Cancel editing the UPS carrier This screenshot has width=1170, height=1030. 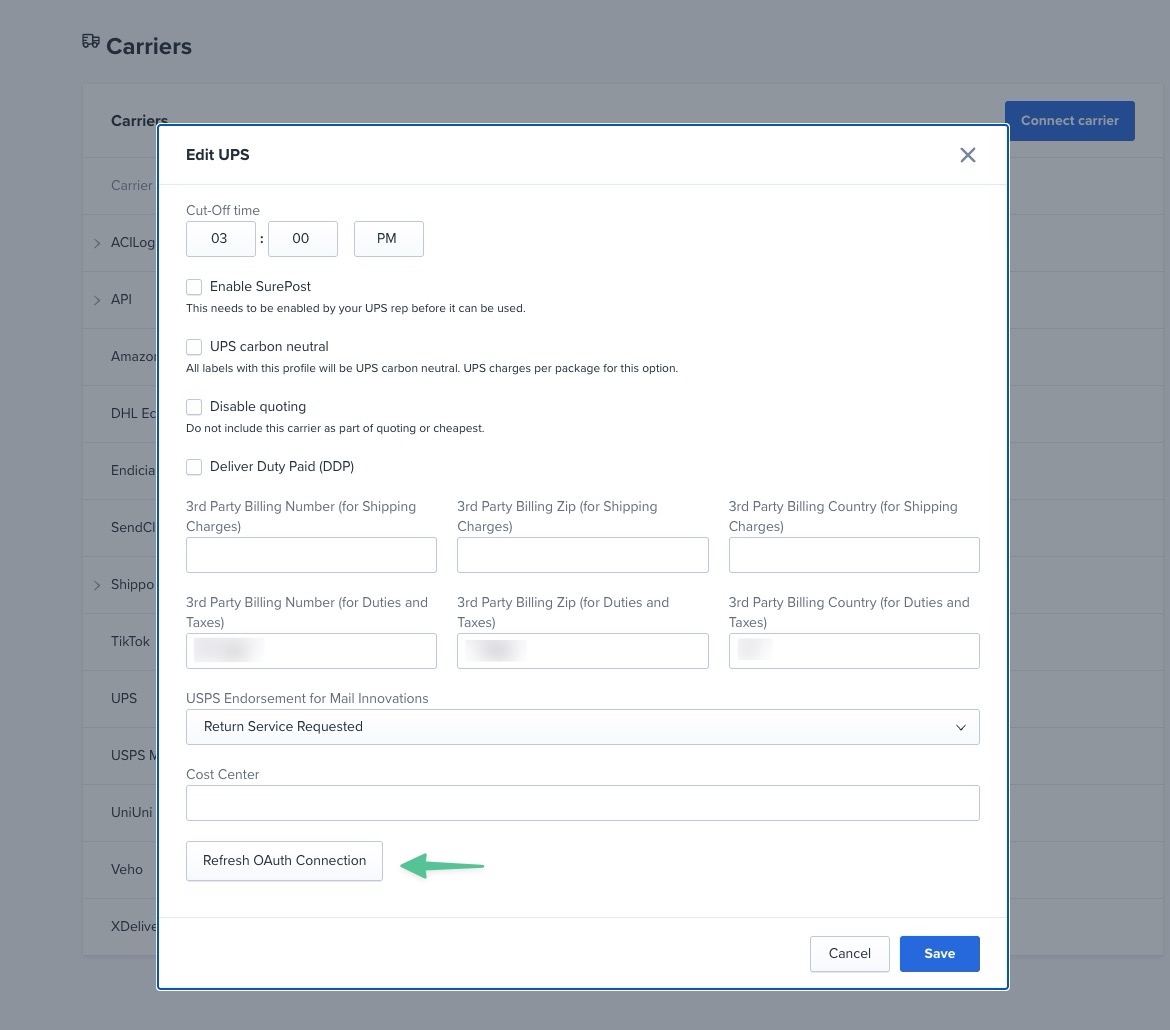[849, 953]
